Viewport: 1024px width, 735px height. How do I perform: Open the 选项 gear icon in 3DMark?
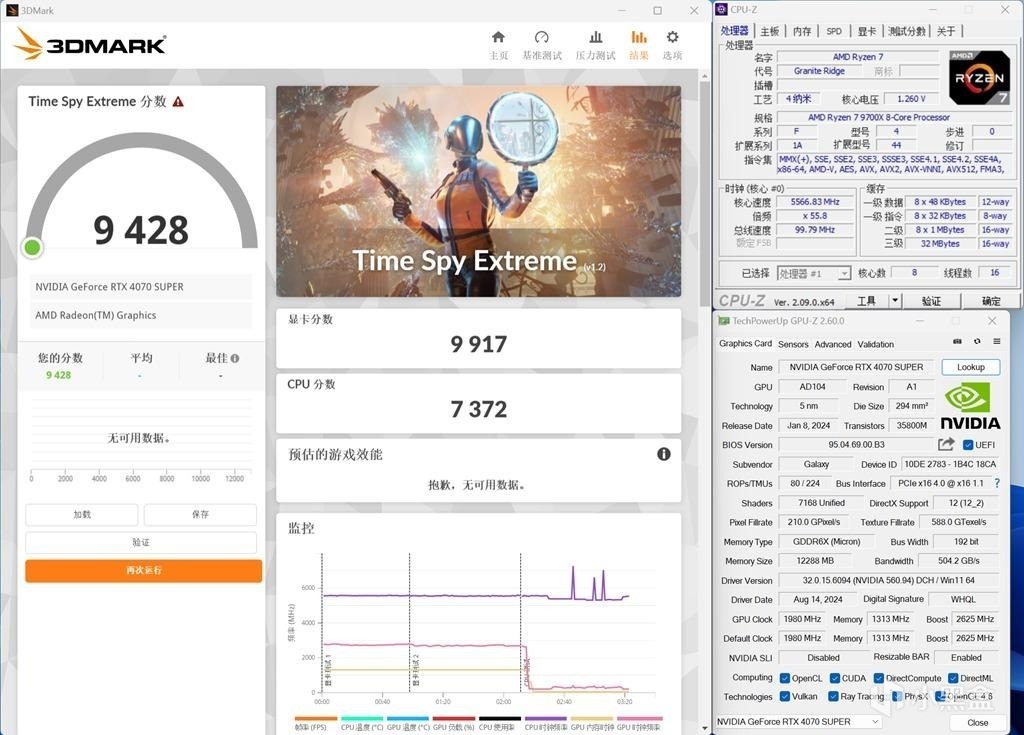pos(672,37)
